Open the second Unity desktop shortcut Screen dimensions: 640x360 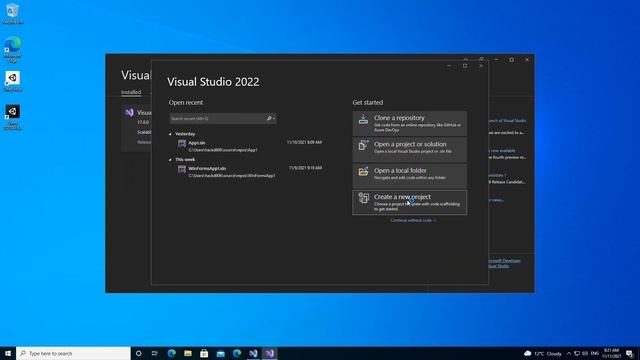pyautogui.click(x=13, y=118)
